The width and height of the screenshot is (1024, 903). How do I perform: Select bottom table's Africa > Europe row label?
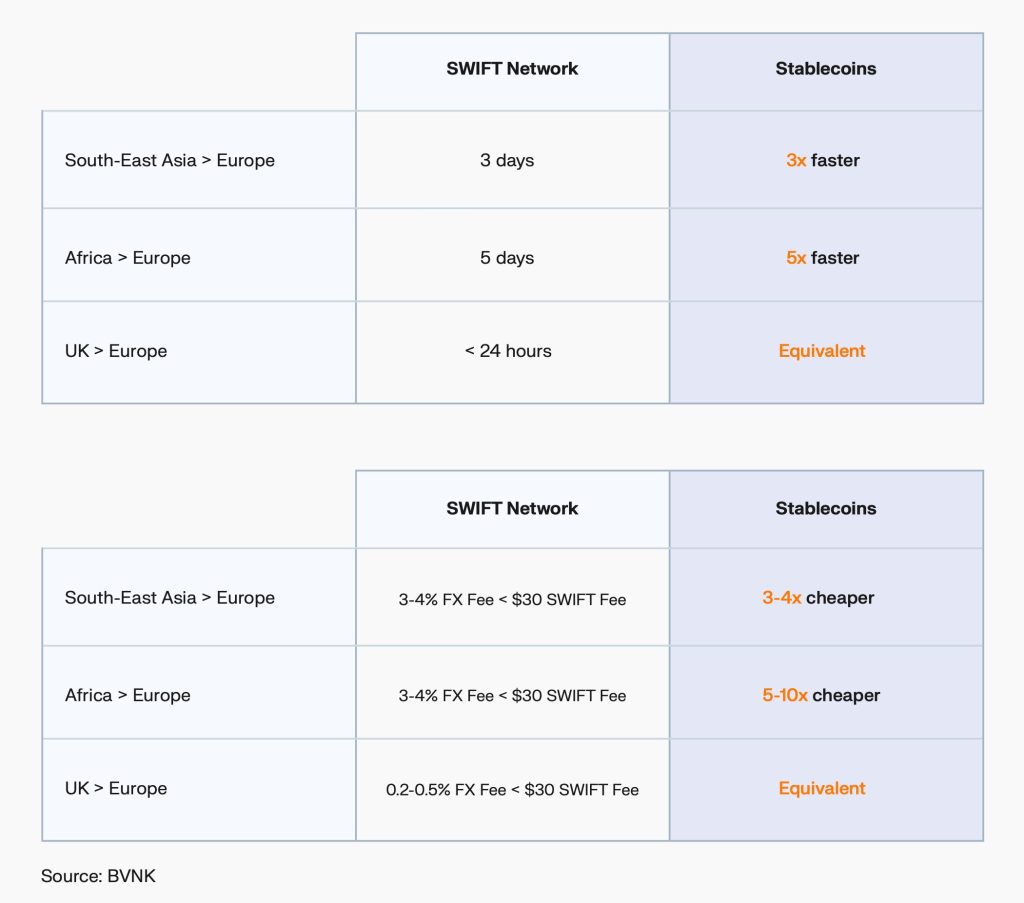[127, 695]
